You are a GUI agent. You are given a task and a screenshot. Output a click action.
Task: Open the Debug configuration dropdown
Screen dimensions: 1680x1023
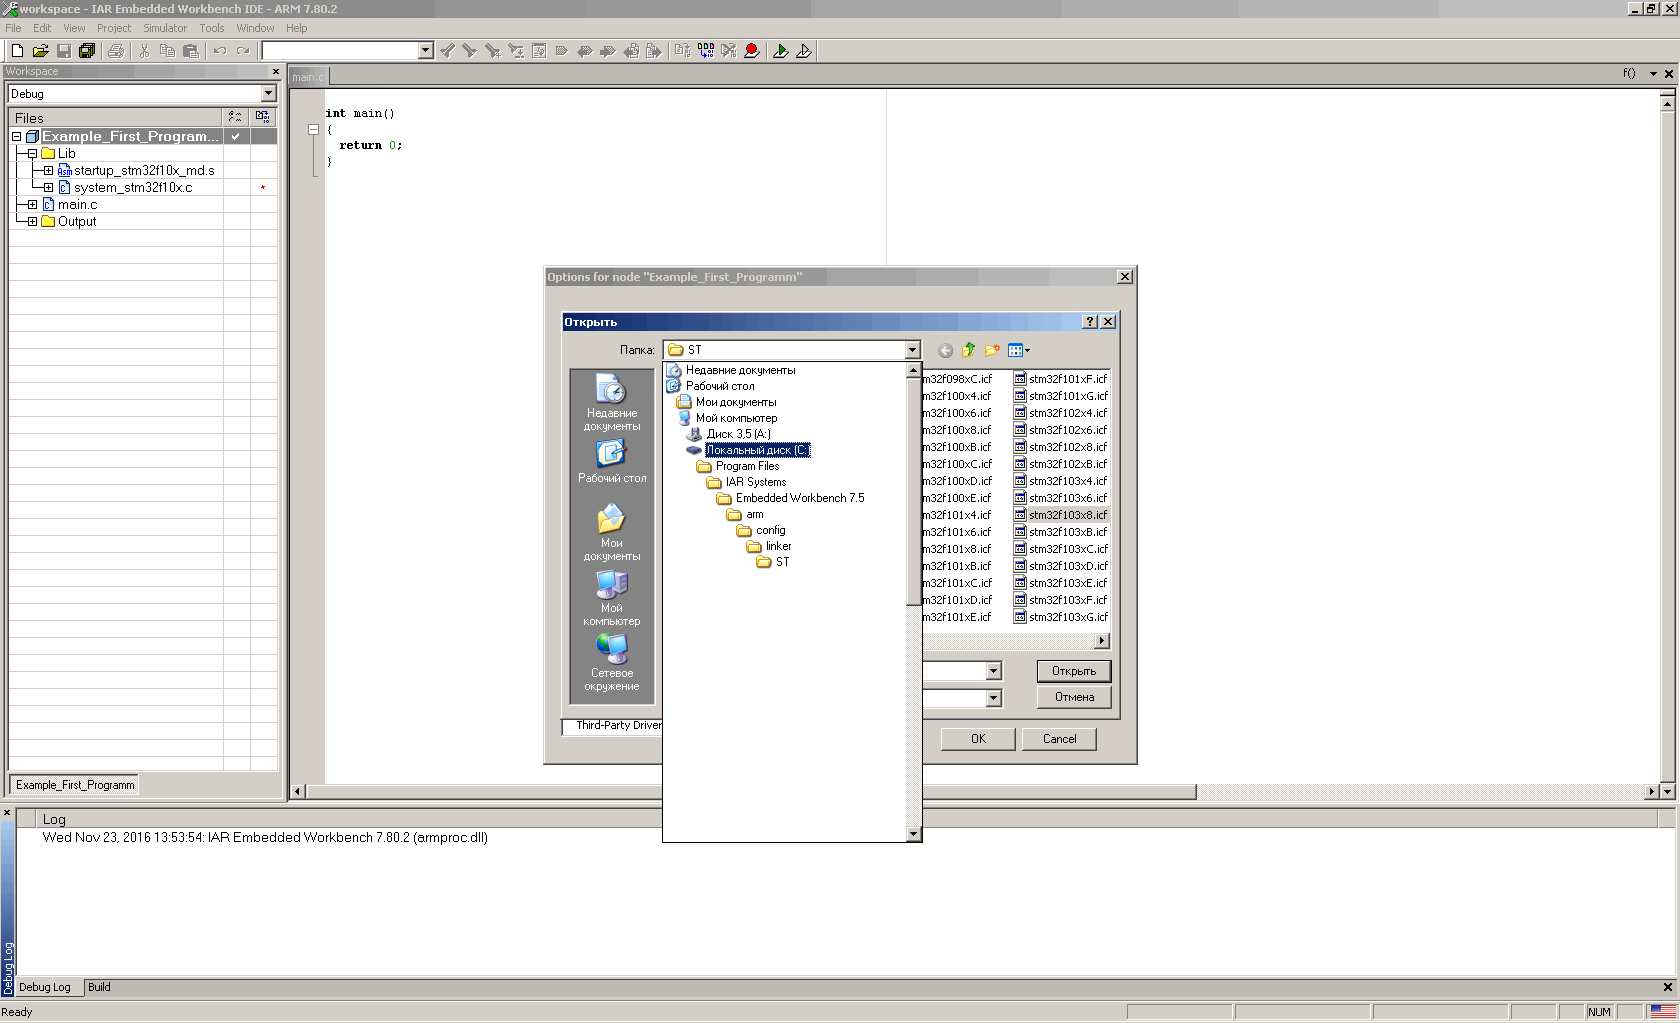[x=268, y=94]
